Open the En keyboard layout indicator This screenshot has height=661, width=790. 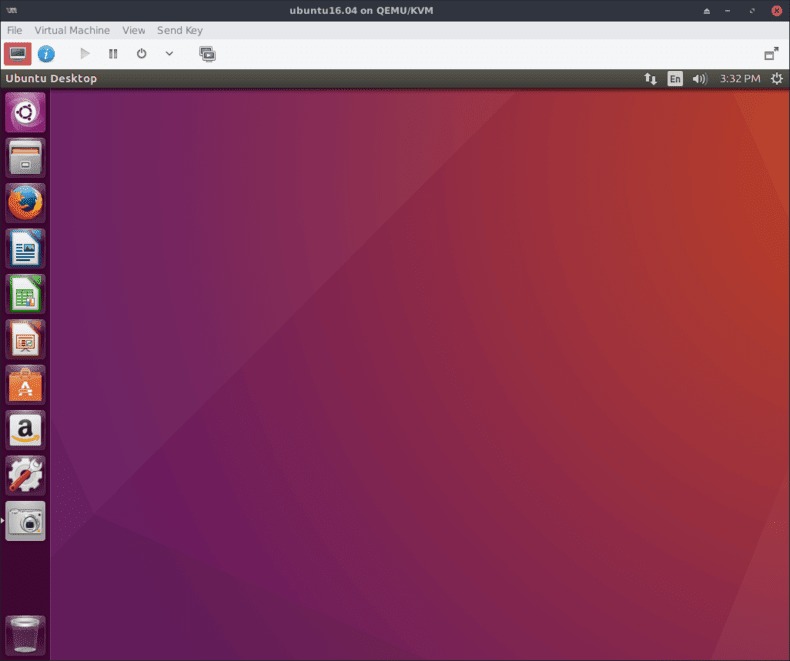click(675, 79)
